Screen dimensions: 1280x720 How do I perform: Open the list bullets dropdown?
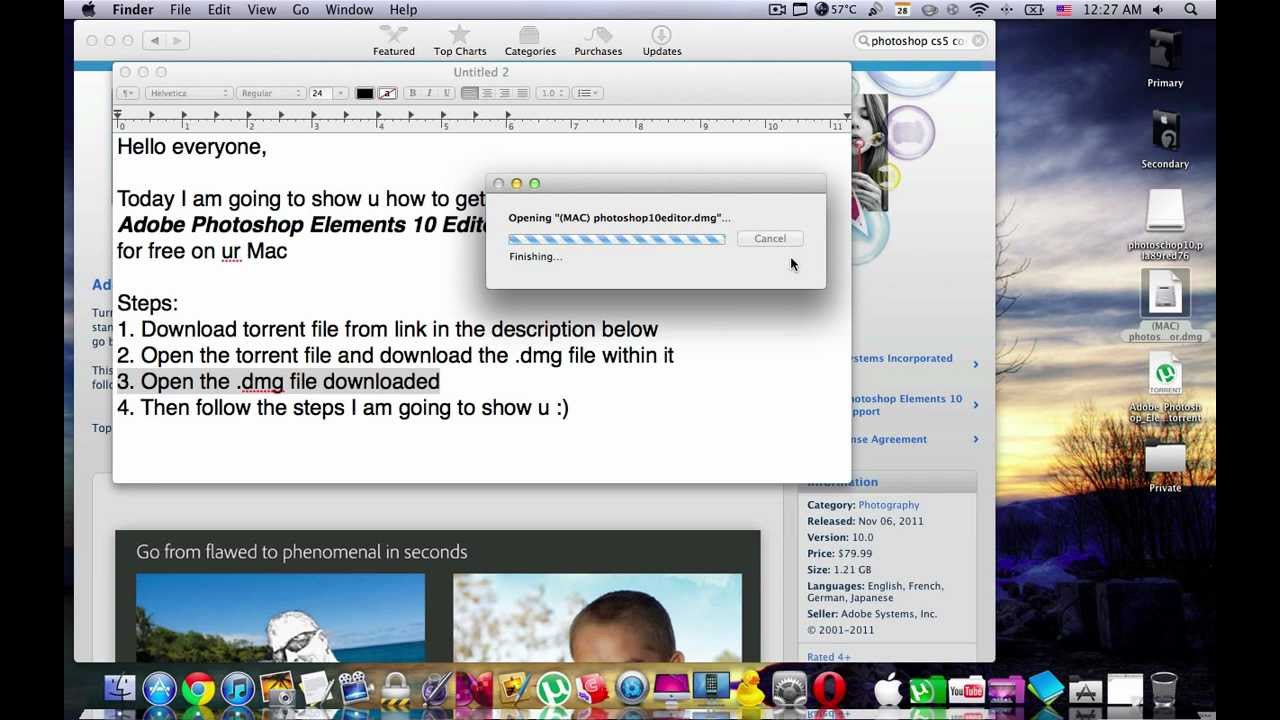(x=588, y=93)
